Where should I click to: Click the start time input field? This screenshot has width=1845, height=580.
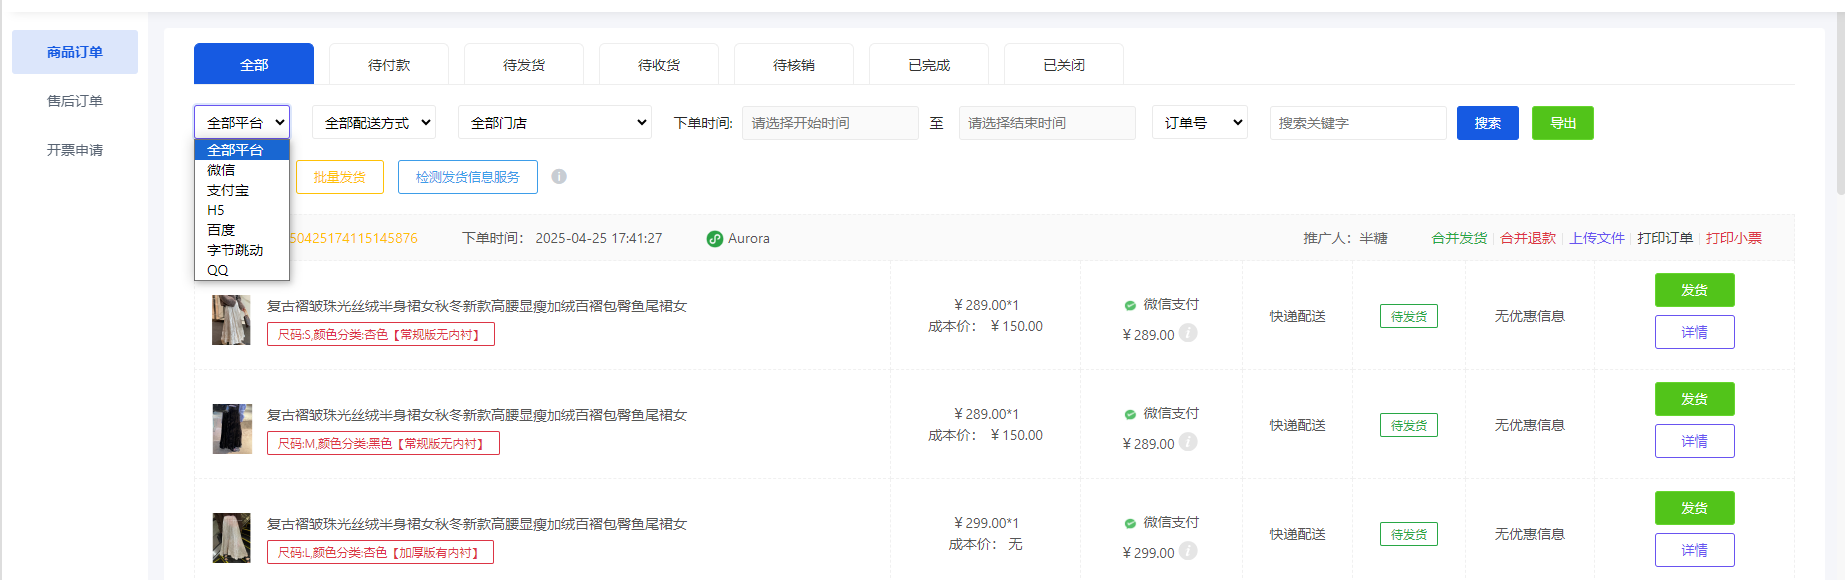[x=829, y=123]
